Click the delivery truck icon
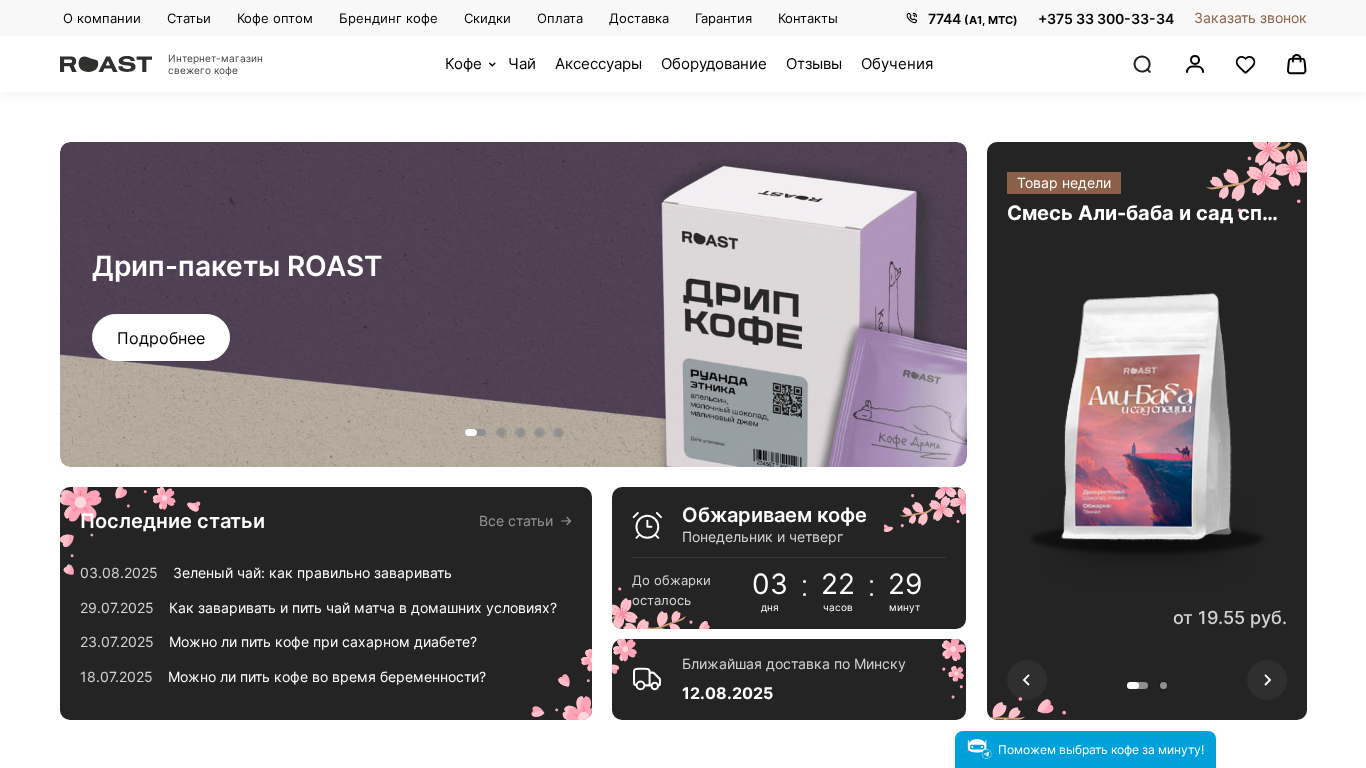 pos(647,679)
